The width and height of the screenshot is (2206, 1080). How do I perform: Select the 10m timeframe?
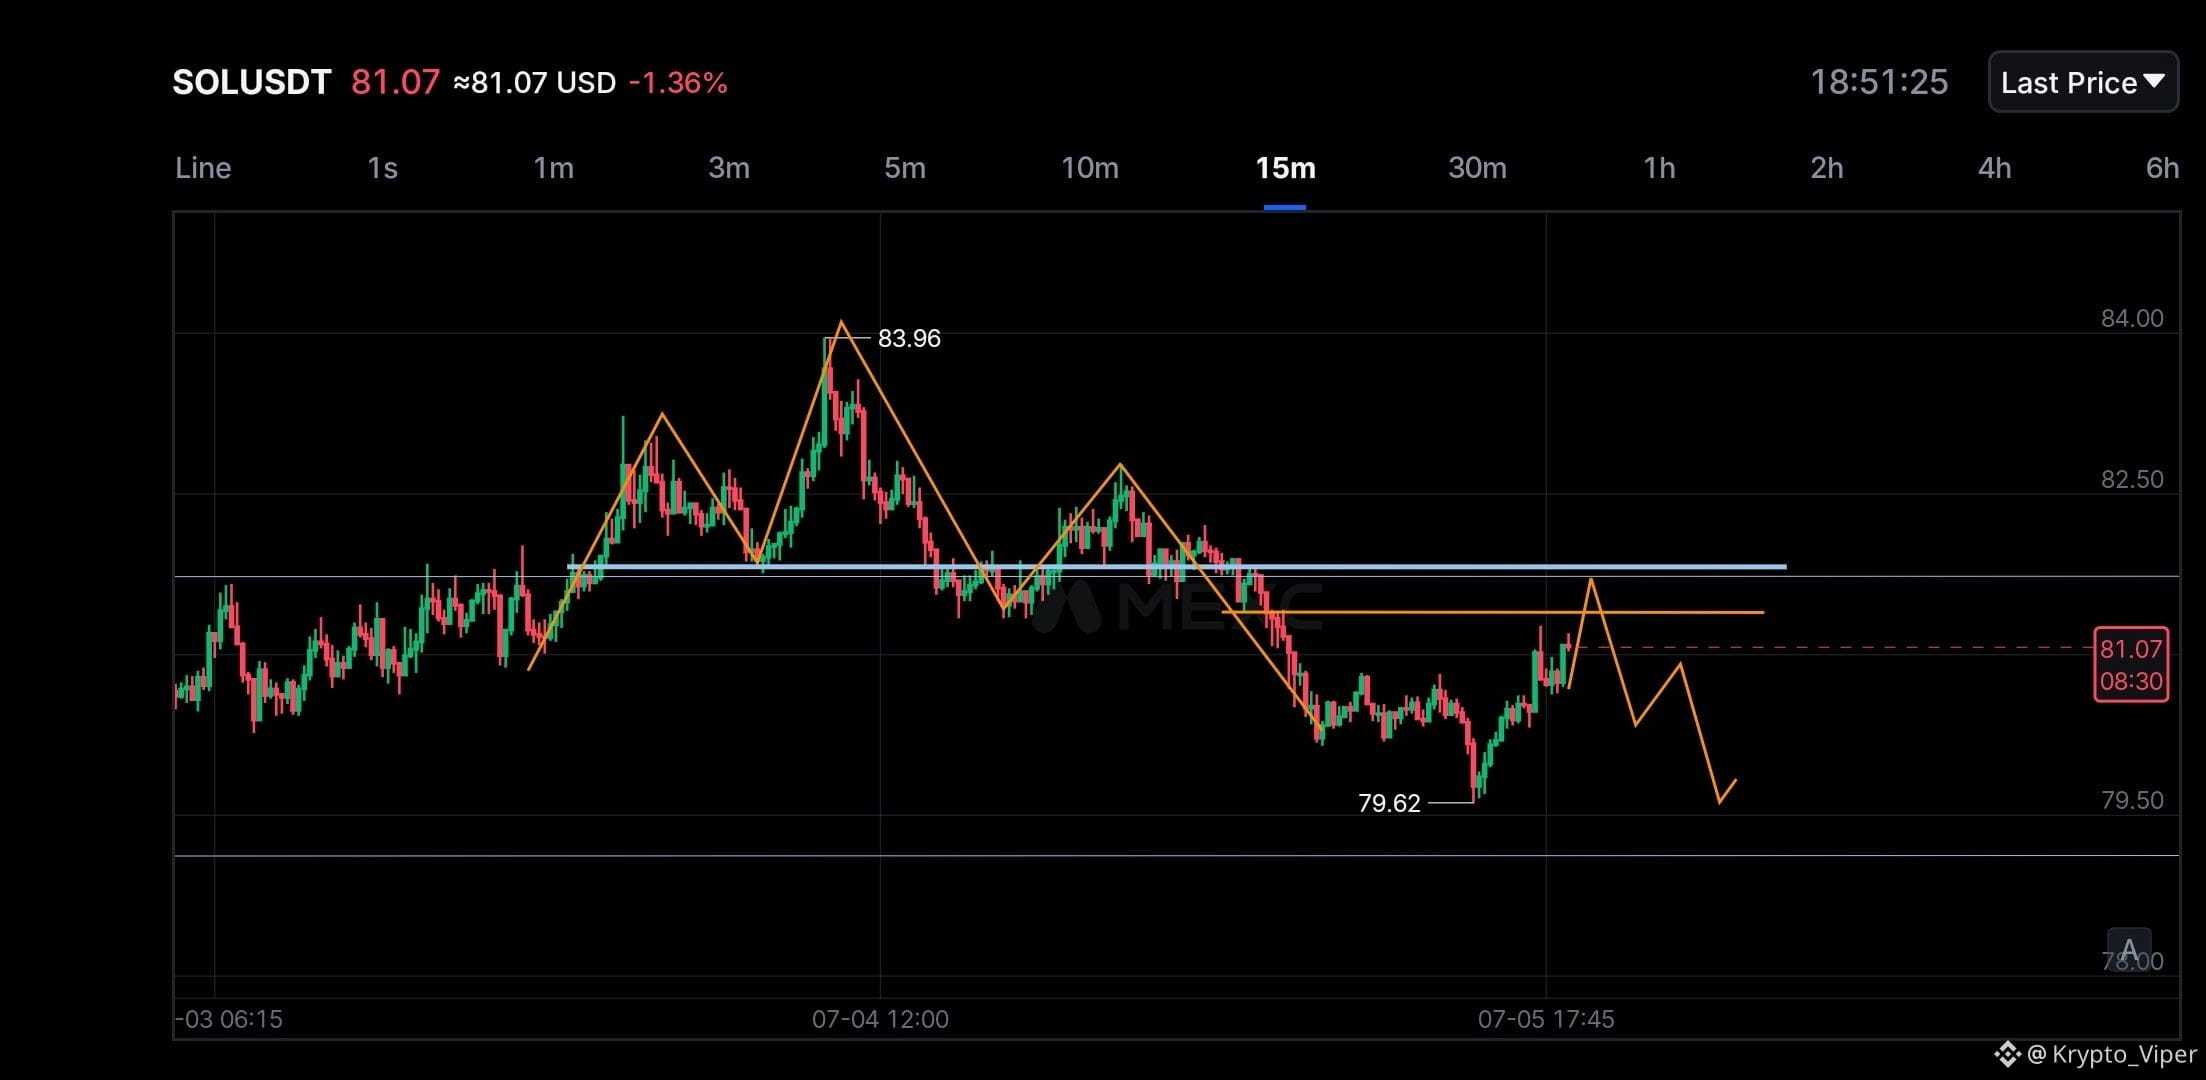point(1090,168)
